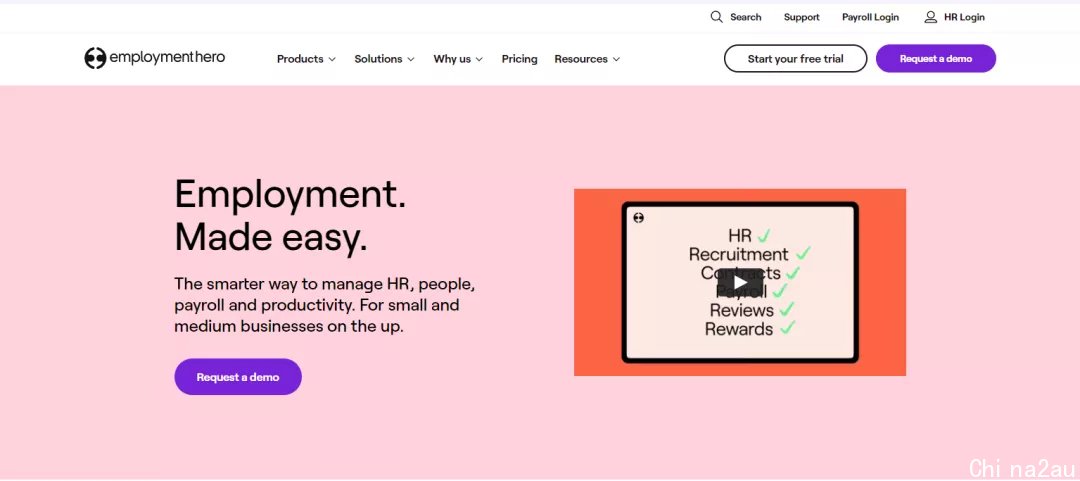Open the Products menu

click(306, 59)
